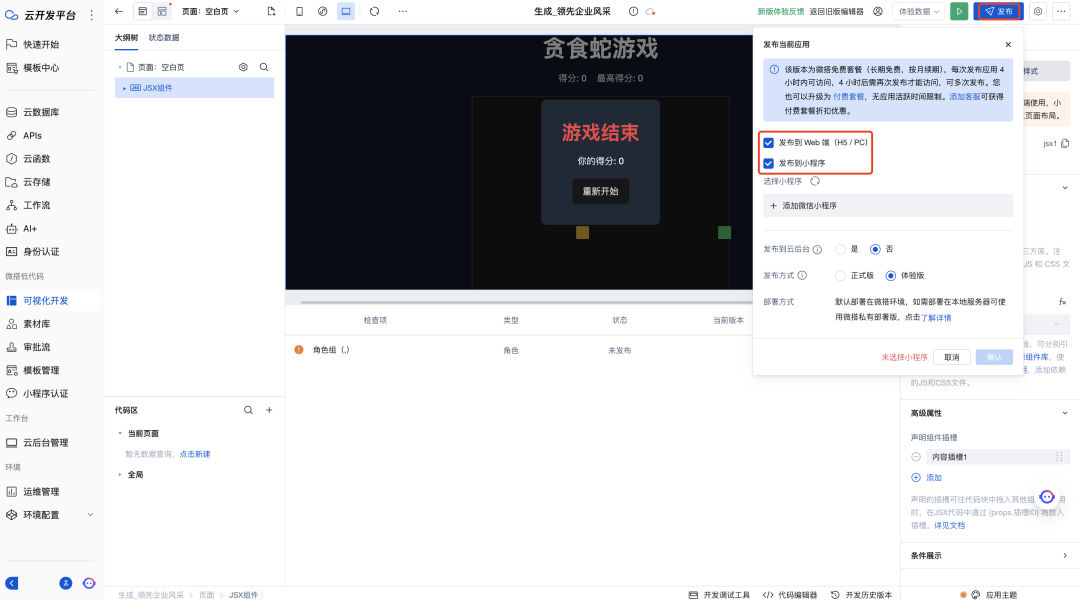Viewport: 1080px width, 600px height.
Task: Choose the 正式版 publish mode
Action: click(x=840, y=276)
